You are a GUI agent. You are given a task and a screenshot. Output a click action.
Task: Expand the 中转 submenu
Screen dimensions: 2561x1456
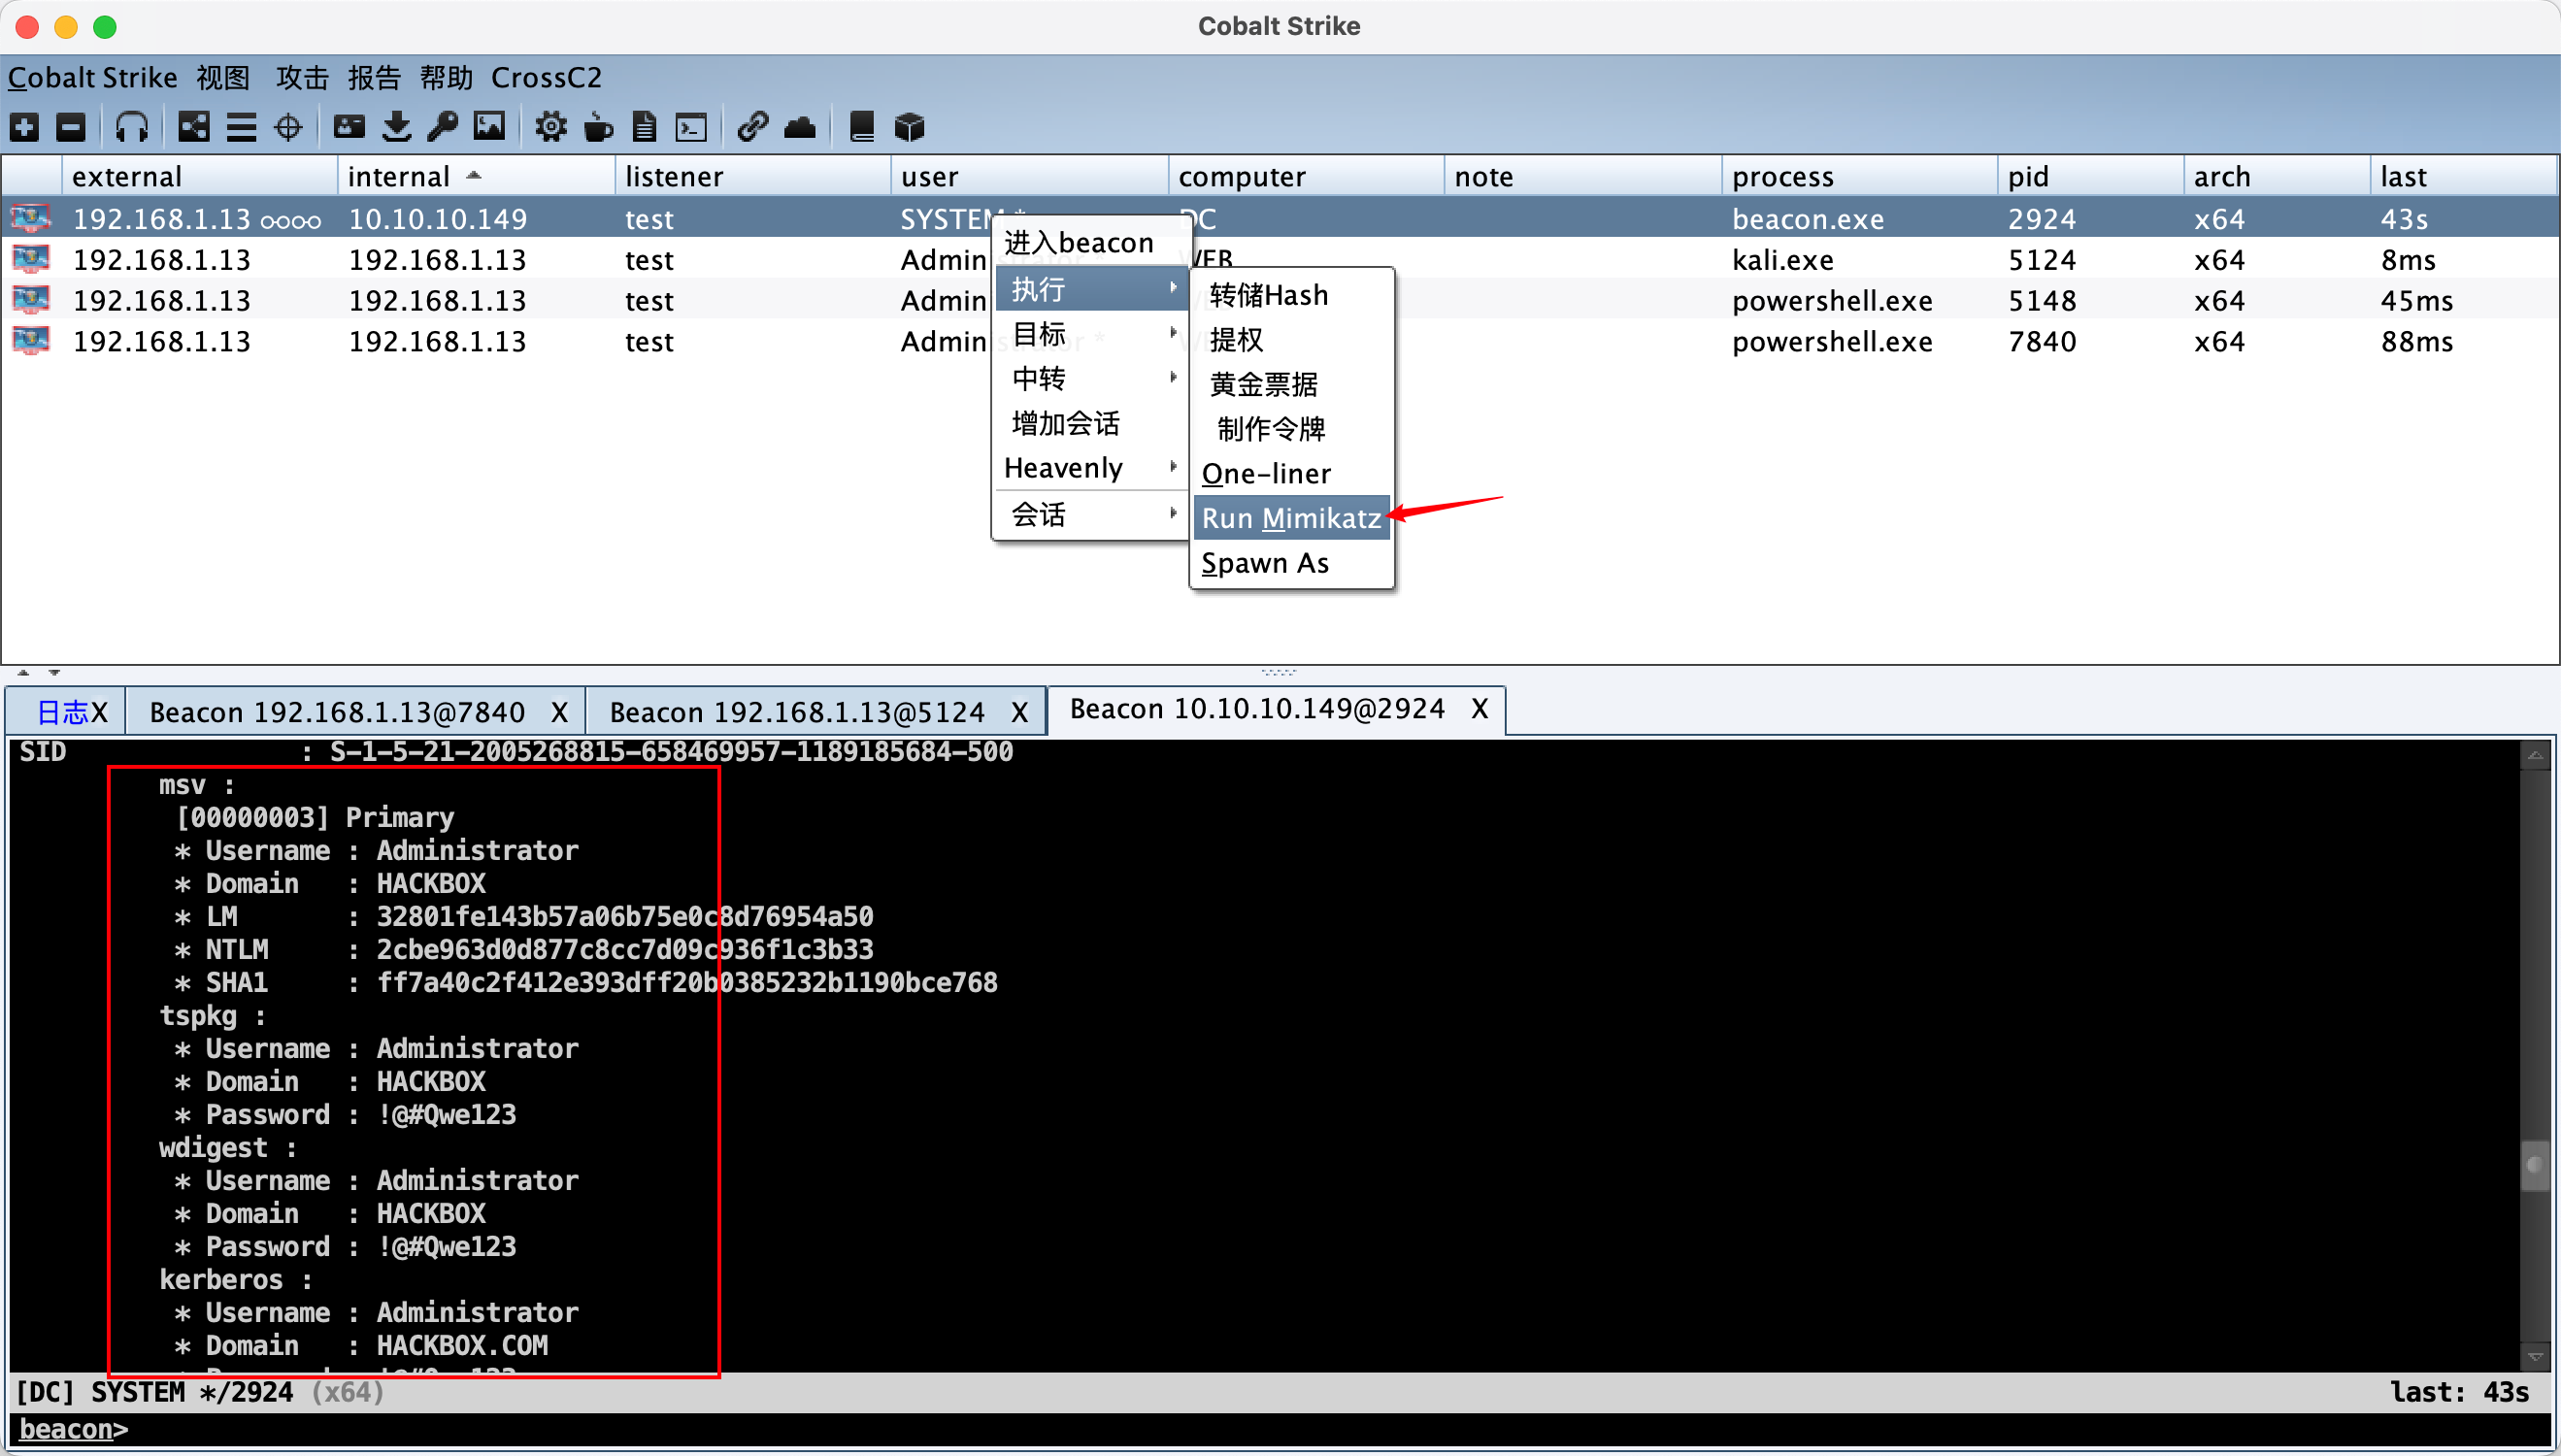click(1091, 378)
